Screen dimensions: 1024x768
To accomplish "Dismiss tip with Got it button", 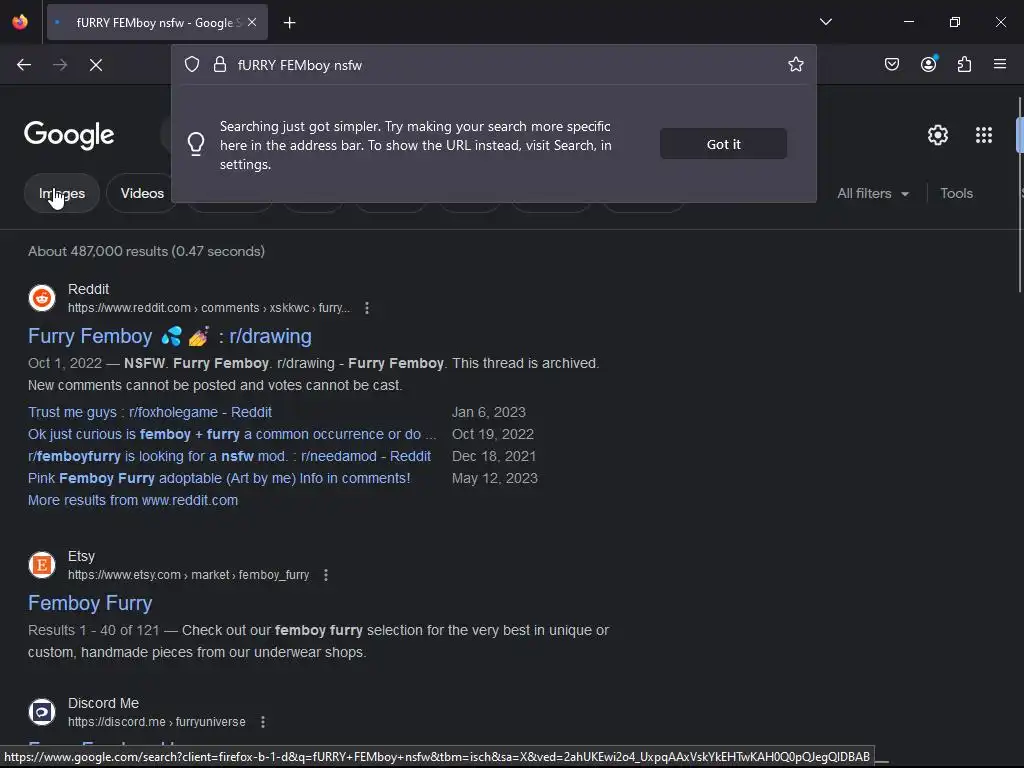I will point(724,144).
